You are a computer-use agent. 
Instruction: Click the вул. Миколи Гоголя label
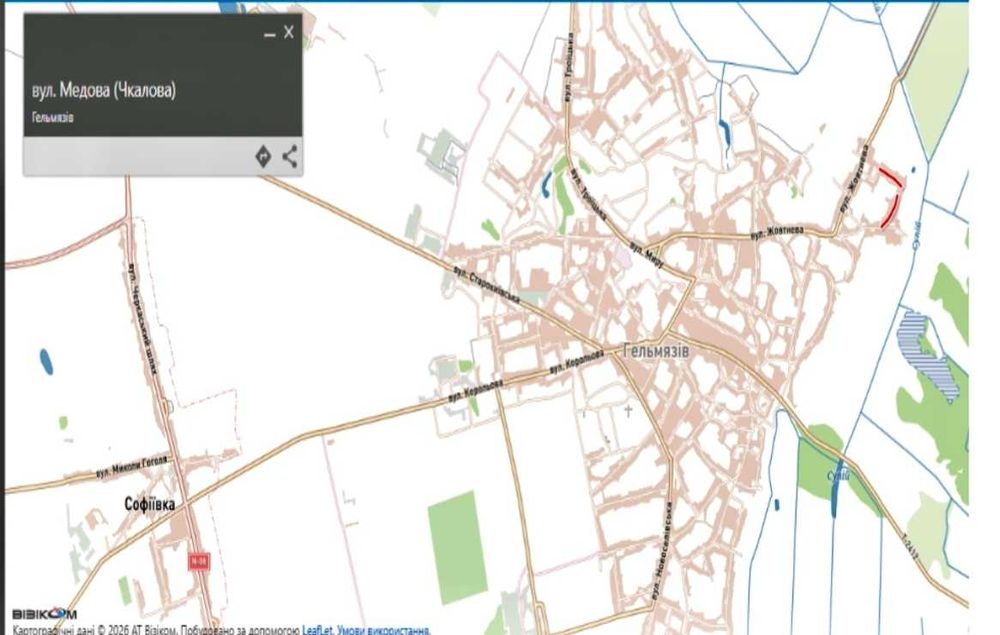[132, 467]
